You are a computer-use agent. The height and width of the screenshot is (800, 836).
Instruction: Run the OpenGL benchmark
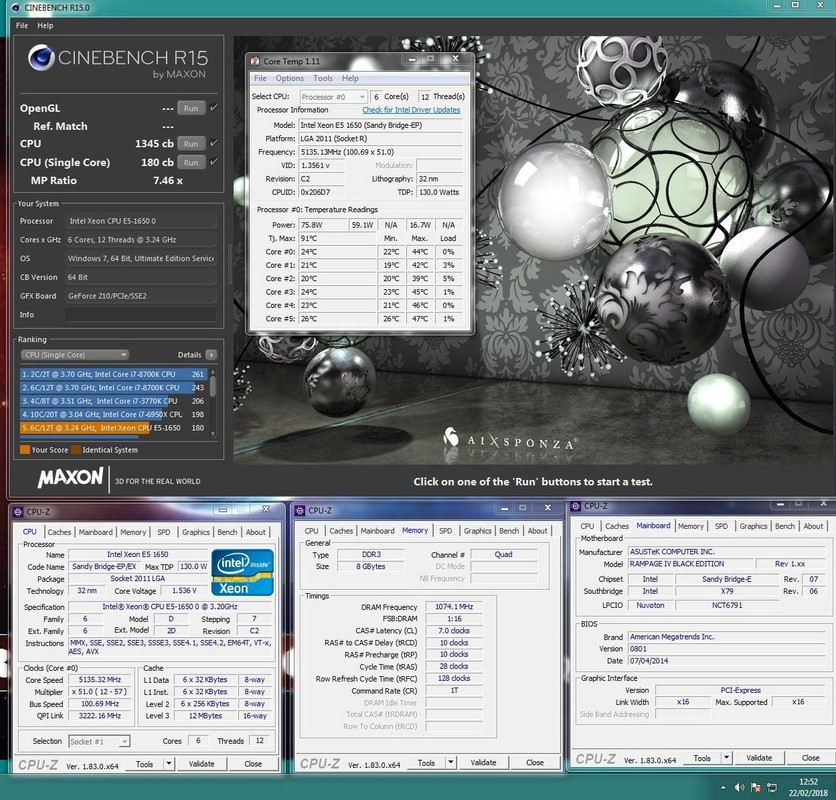[191, 108]
